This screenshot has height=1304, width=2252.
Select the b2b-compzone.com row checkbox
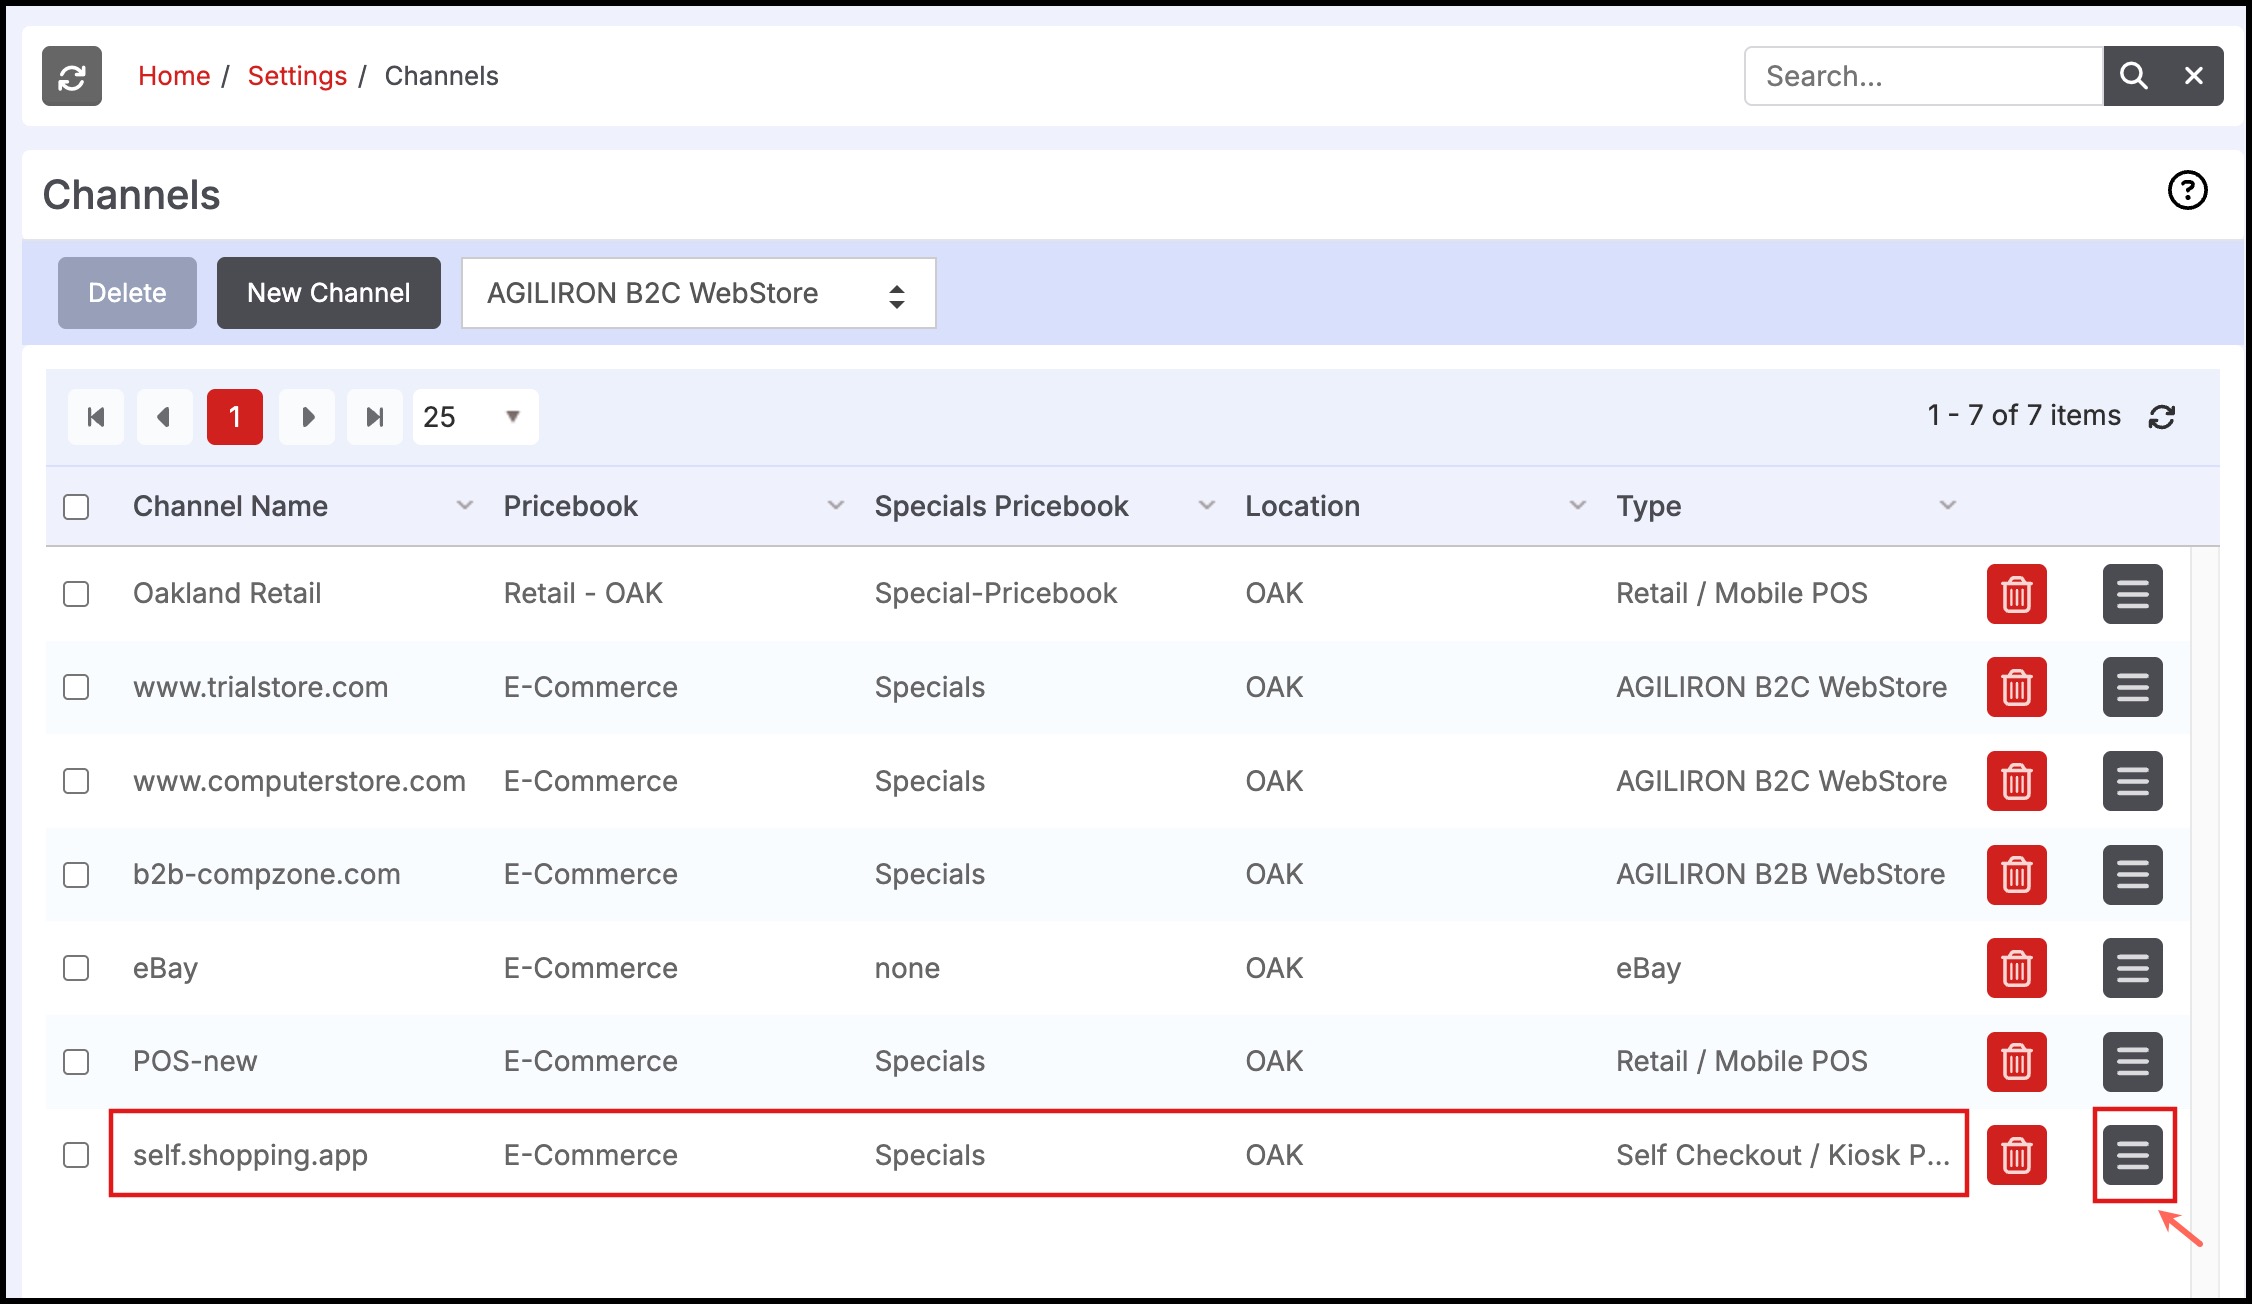(x=76, y=875)
